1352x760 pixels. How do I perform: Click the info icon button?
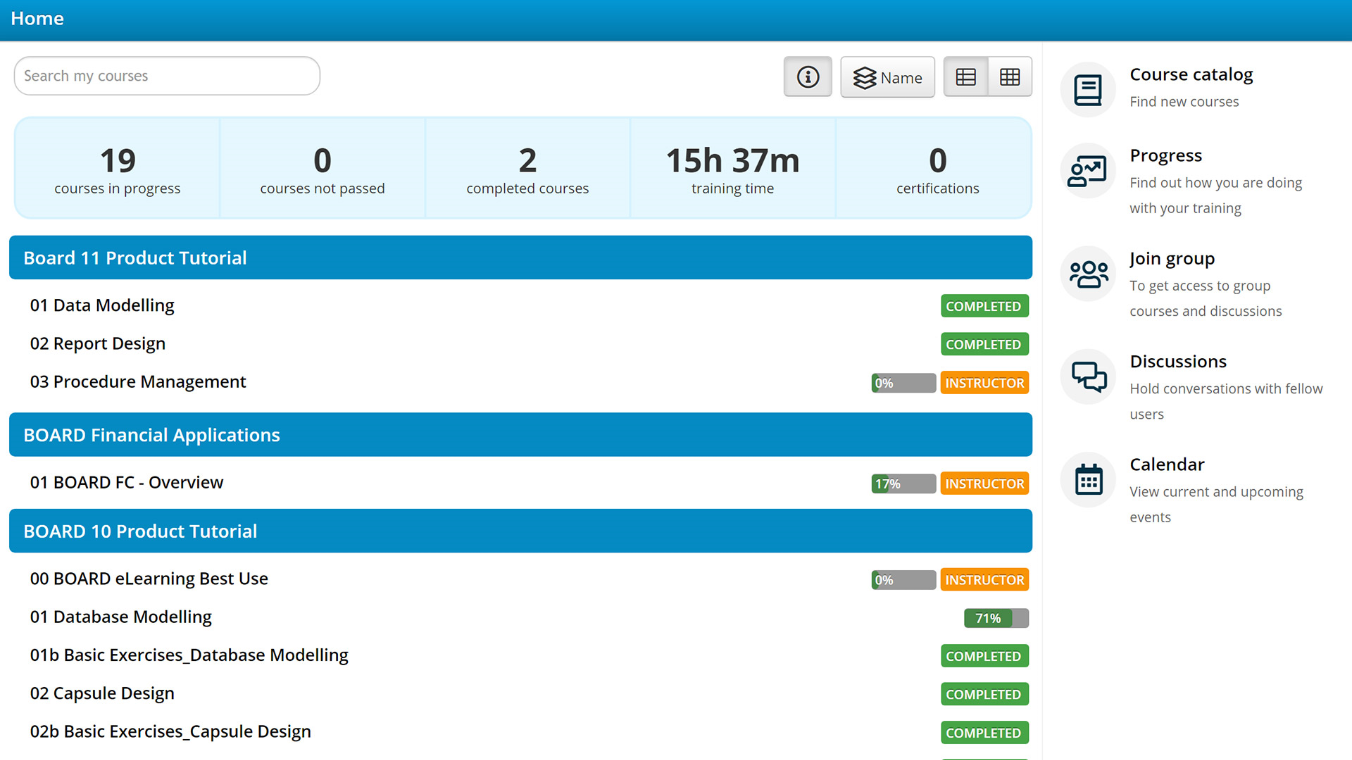[x=808, y=77]
